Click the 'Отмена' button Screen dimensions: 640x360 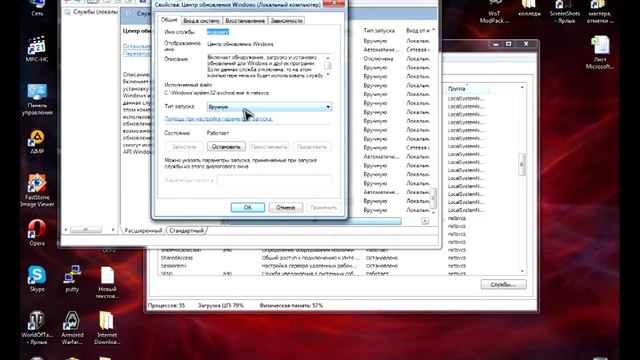[285, 207]
